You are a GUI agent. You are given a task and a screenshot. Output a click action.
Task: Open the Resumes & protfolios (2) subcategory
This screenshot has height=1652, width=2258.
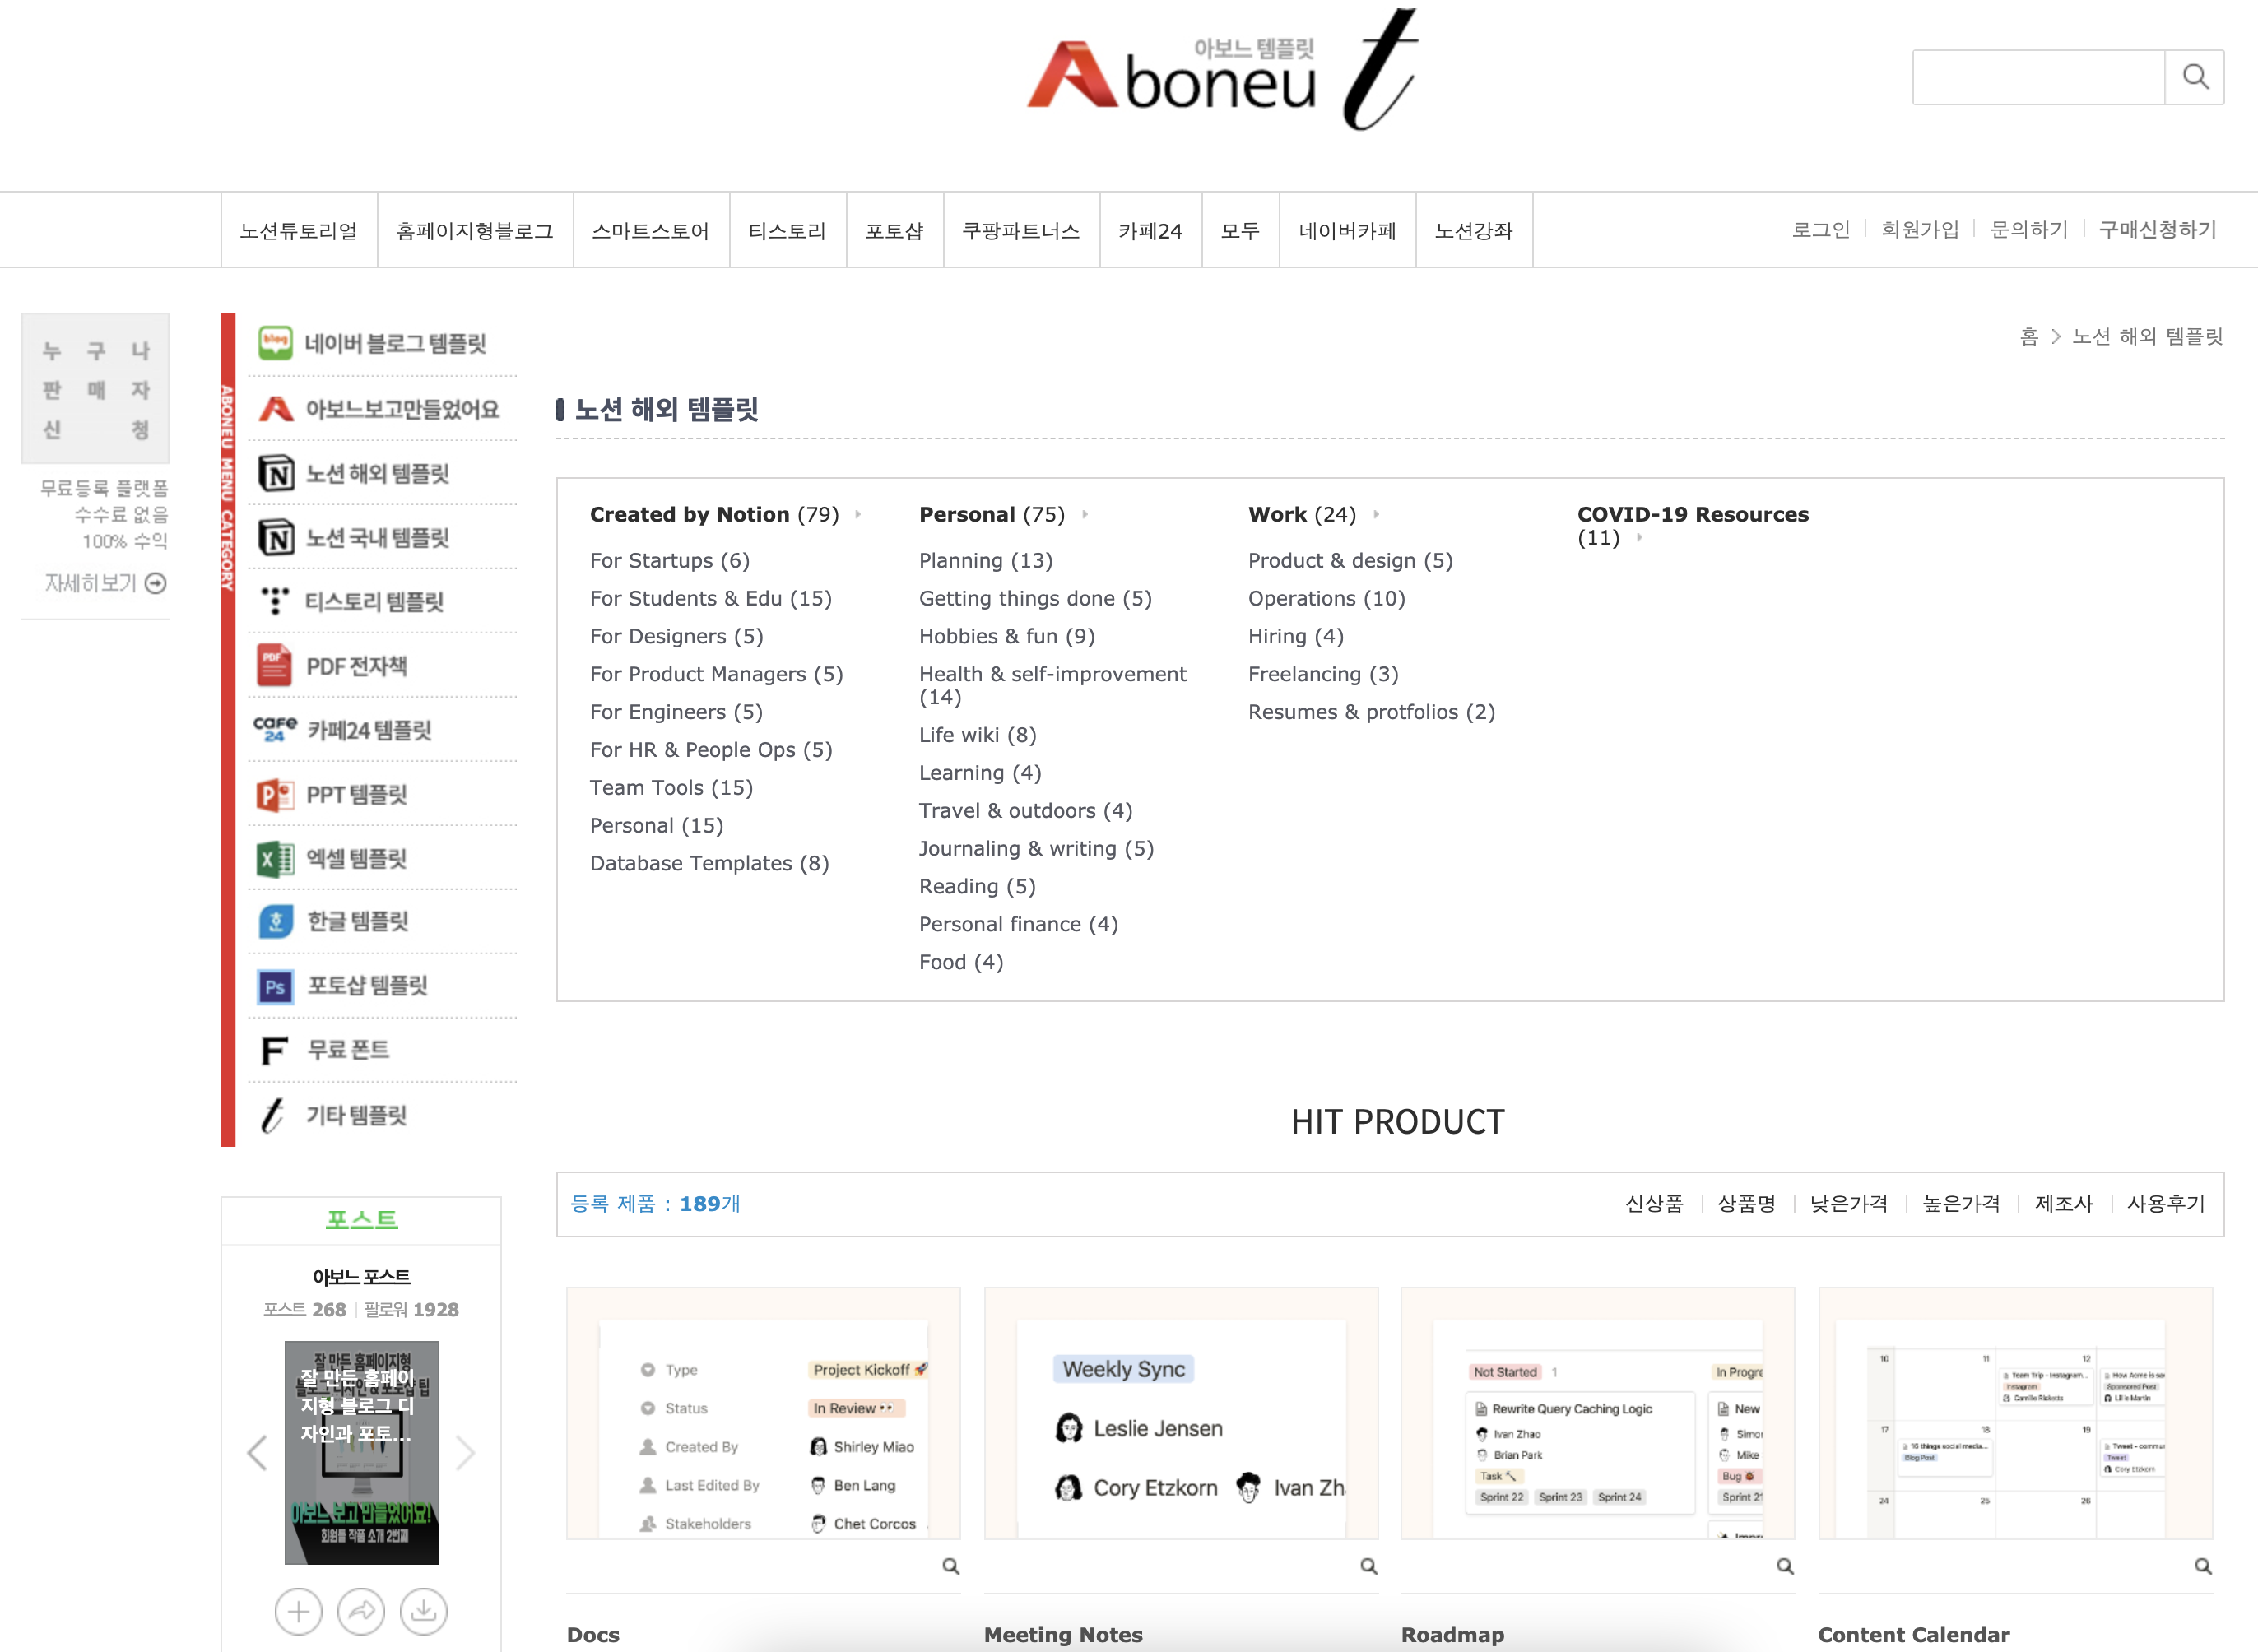click(1371, 712)
